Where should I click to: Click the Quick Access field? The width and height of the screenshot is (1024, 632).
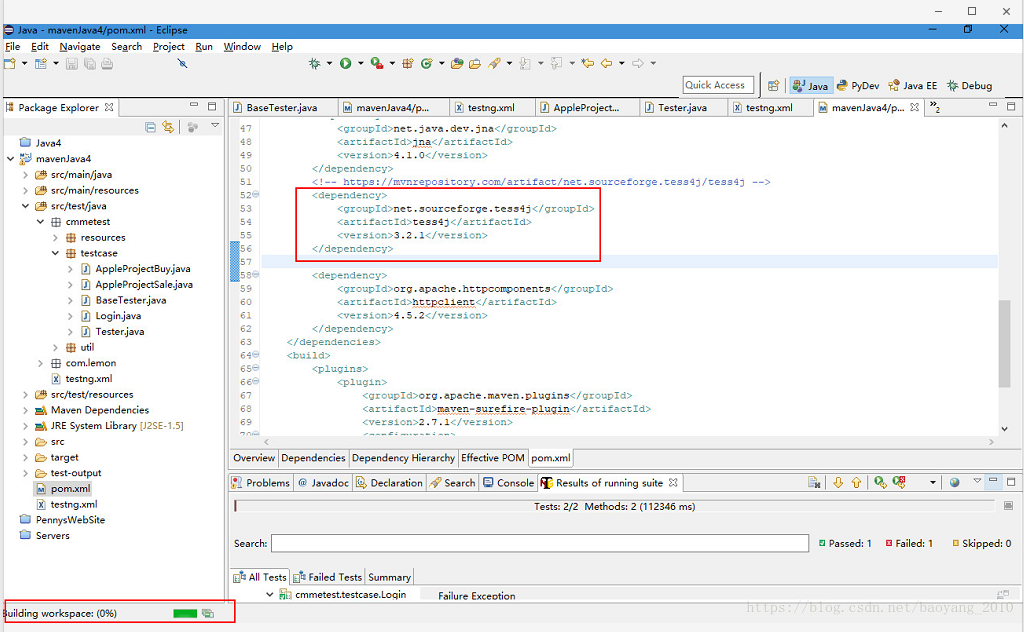pos(718,85)
